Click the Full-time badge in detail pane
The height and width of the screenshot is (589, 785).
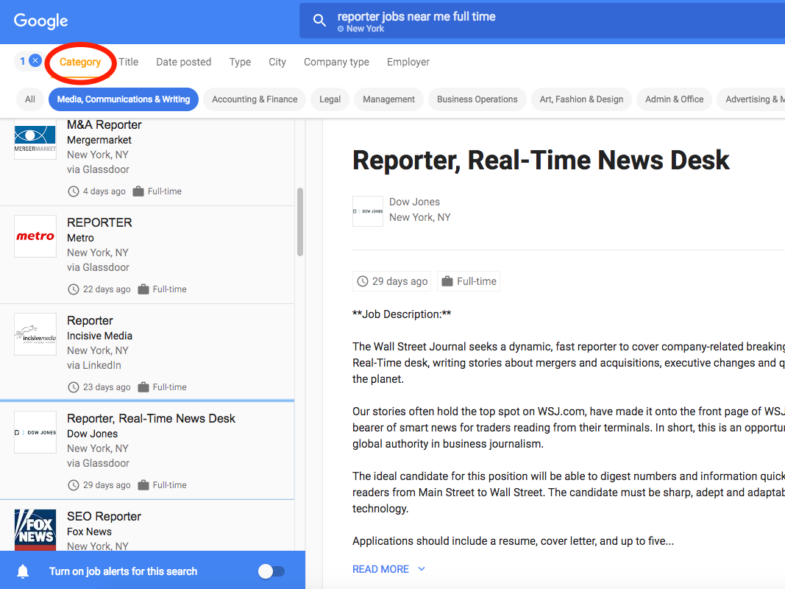[469, 281]
